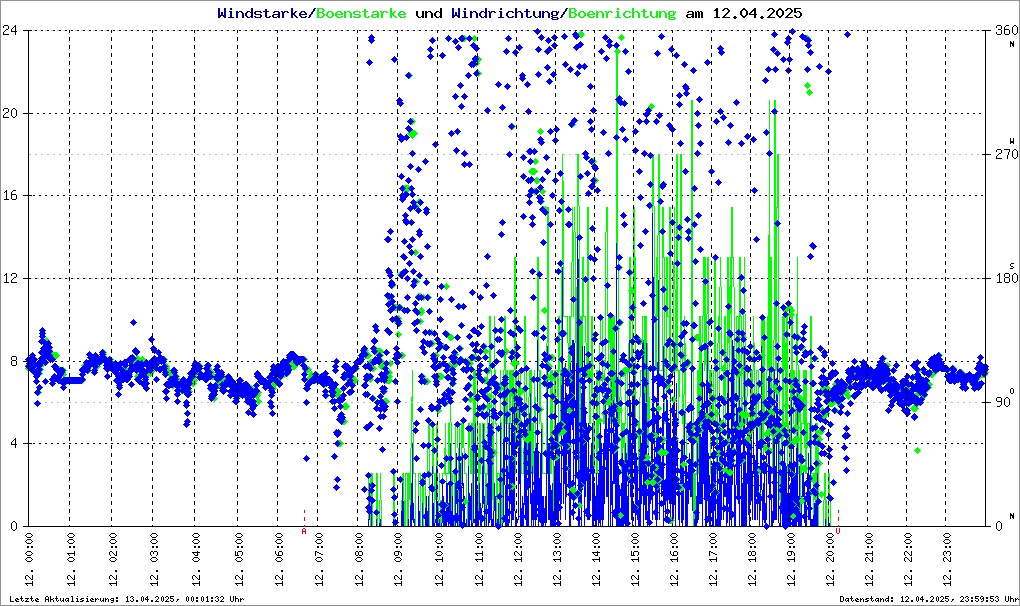Click the left-axis value 24
This screenshot has width=1020, height=606.
[x=10, y=30]
